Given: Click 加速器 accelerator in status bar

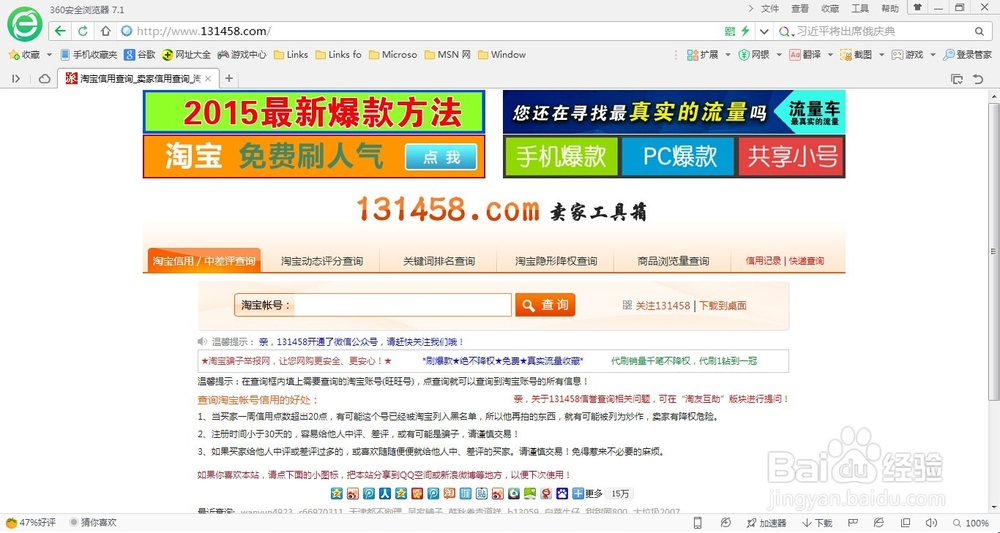Looking at the screenshot, I should (x=766, y=523).
